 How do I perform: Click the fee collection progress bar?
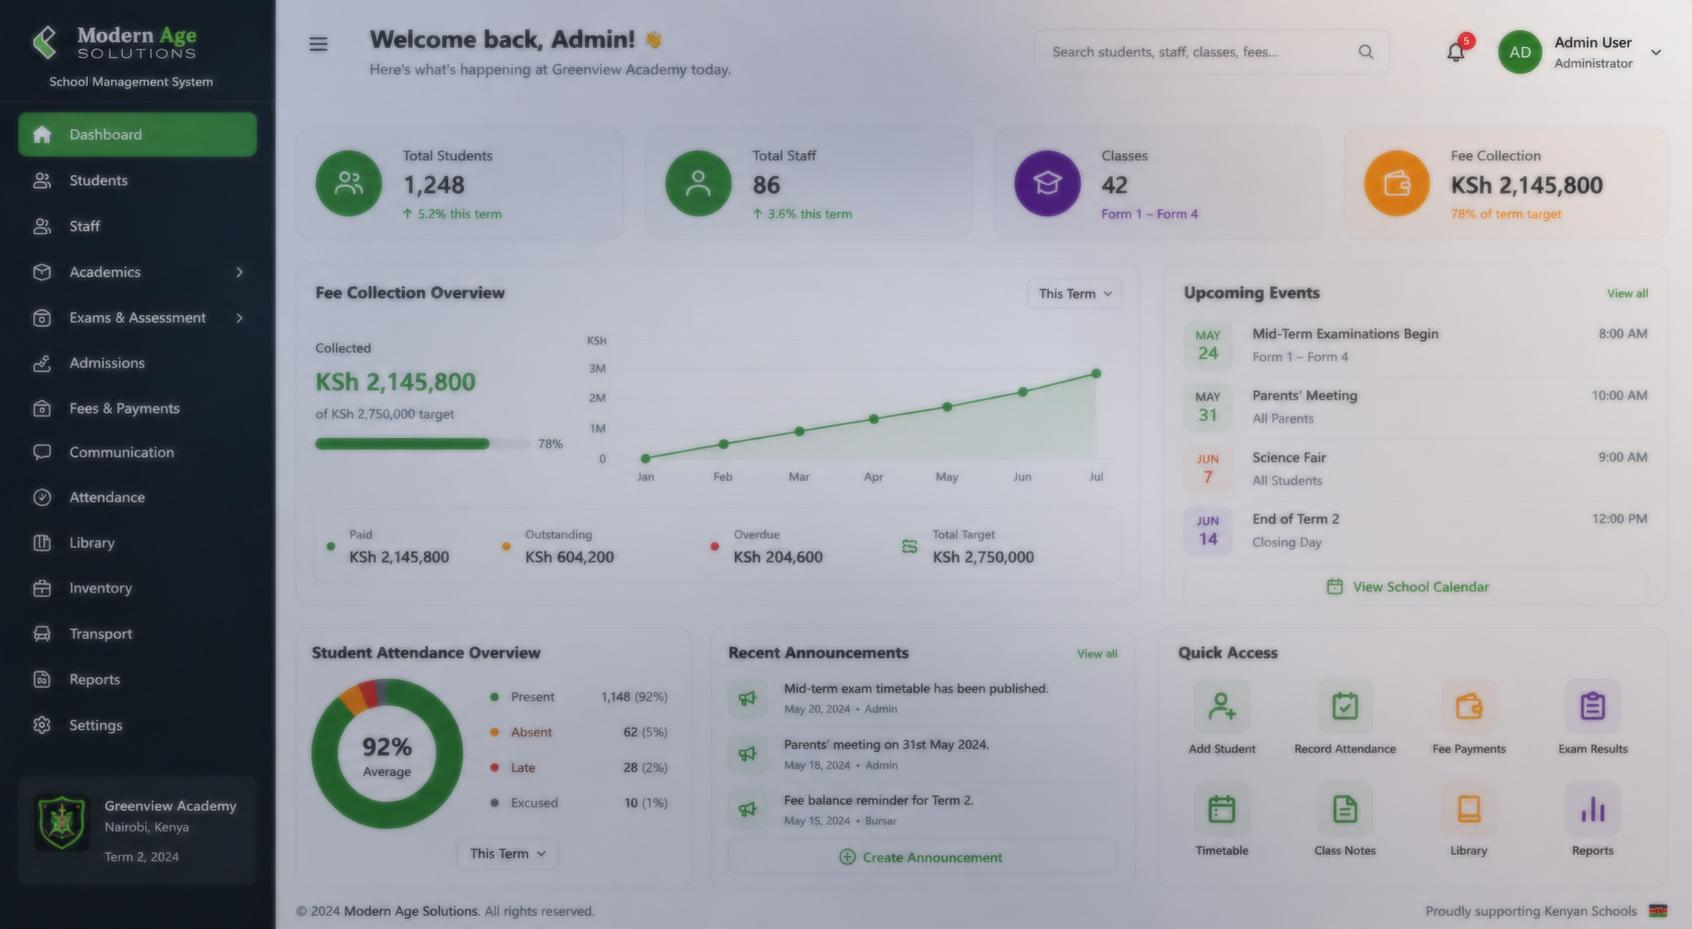[422, 444]
